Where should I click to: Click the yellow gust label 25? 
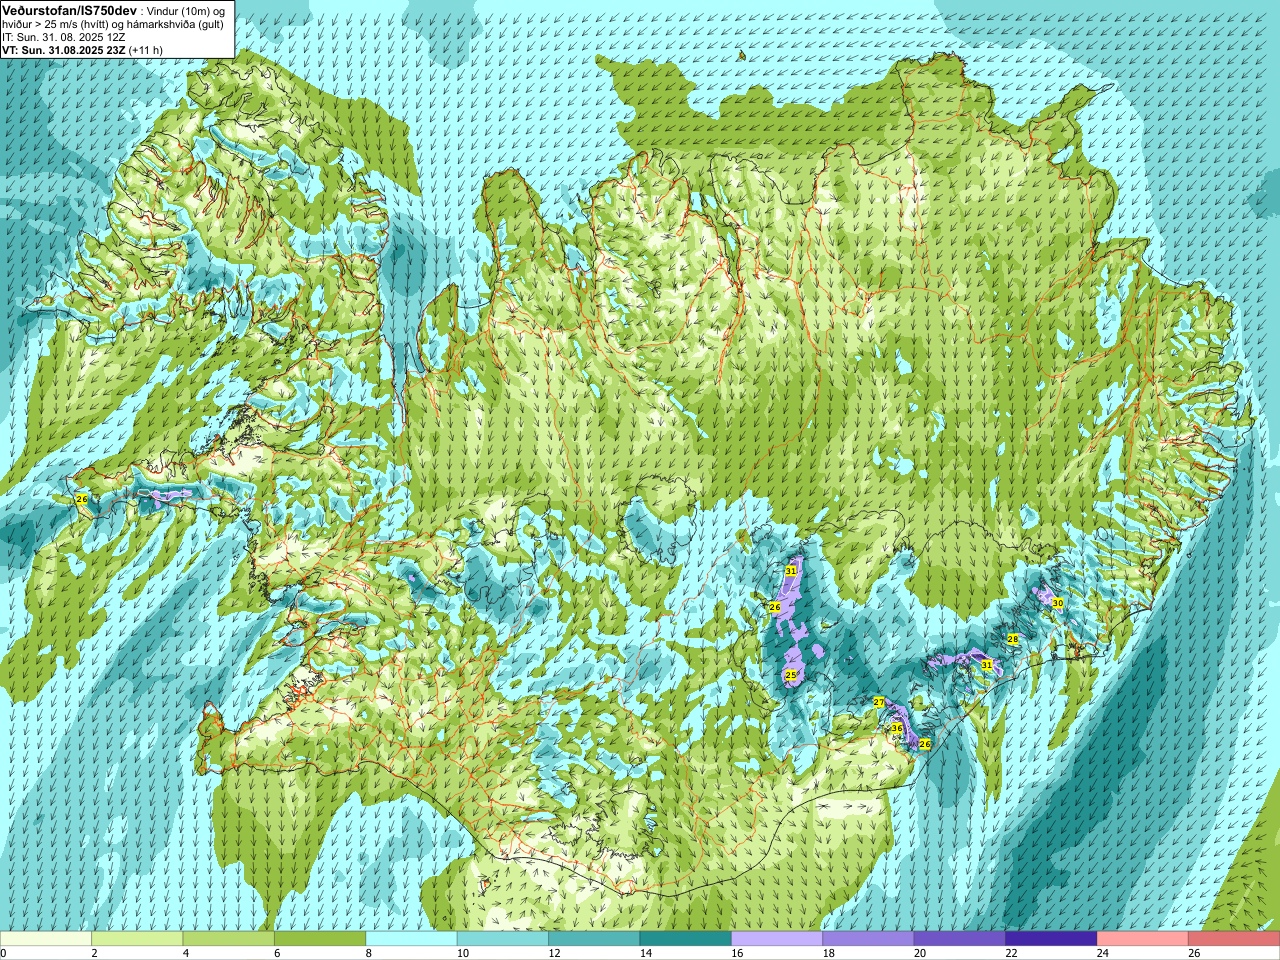(x=790, y=676)
